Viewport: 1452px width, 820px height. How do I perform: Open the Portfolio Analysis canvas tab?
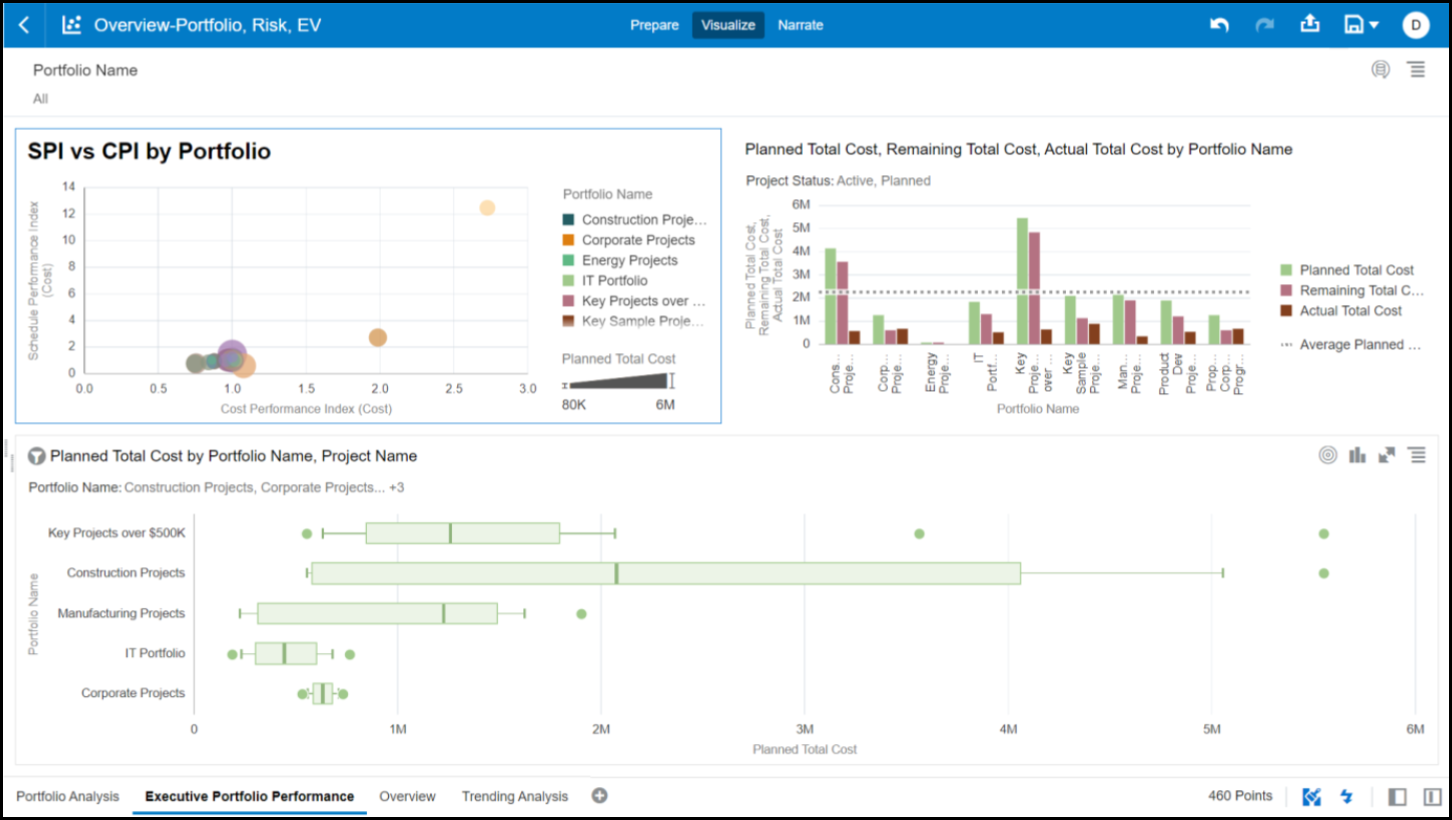tap(68, 796)
